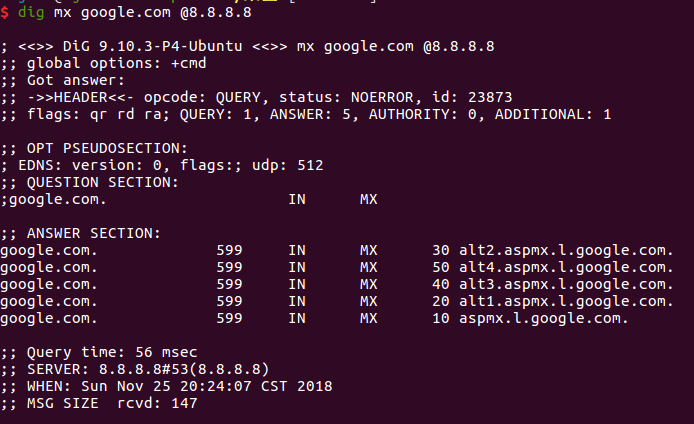Image resolution: width=694 pixels, height=424 pixels.
Task: Click the dig command word in prompt
Action: click(31, 12)
